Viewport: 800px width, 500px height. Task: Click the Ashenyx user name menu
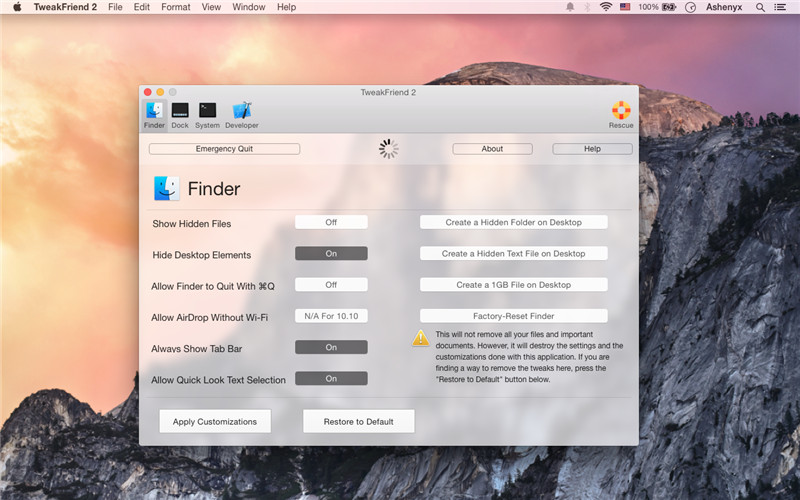pos(724,7)
